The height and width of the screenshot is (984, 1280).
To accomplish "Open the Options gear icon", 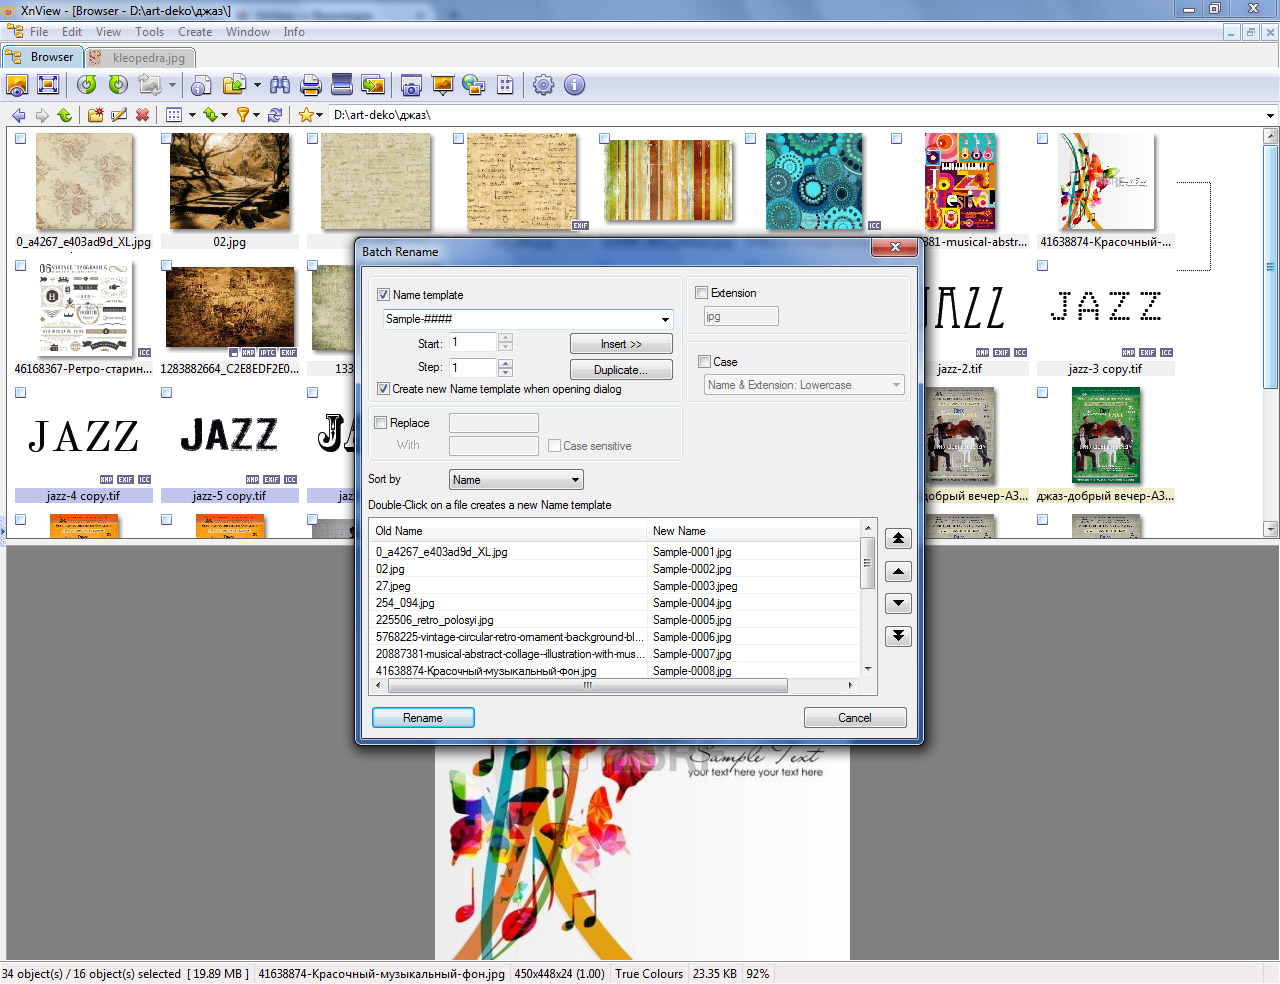I will click(x=543, y=85).
